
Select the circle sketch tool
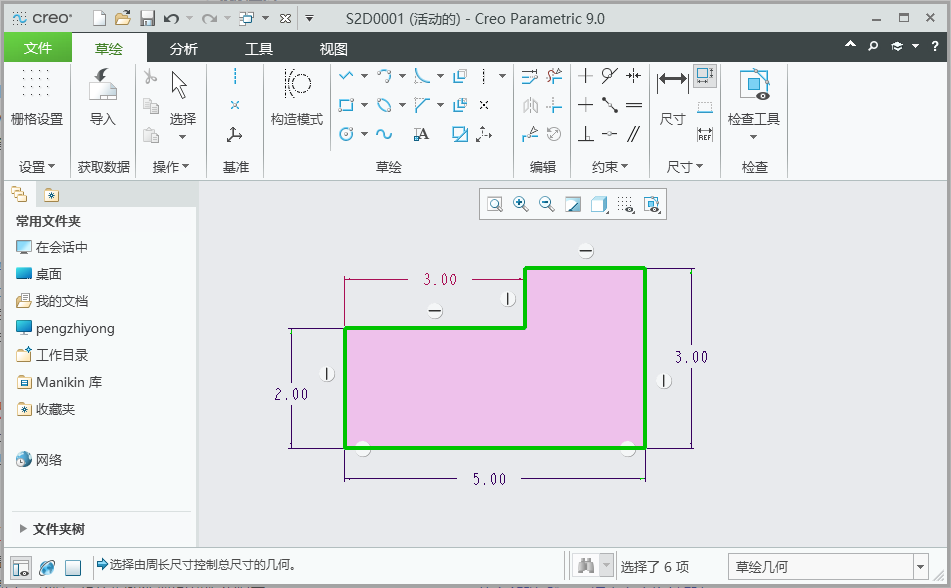346,134
